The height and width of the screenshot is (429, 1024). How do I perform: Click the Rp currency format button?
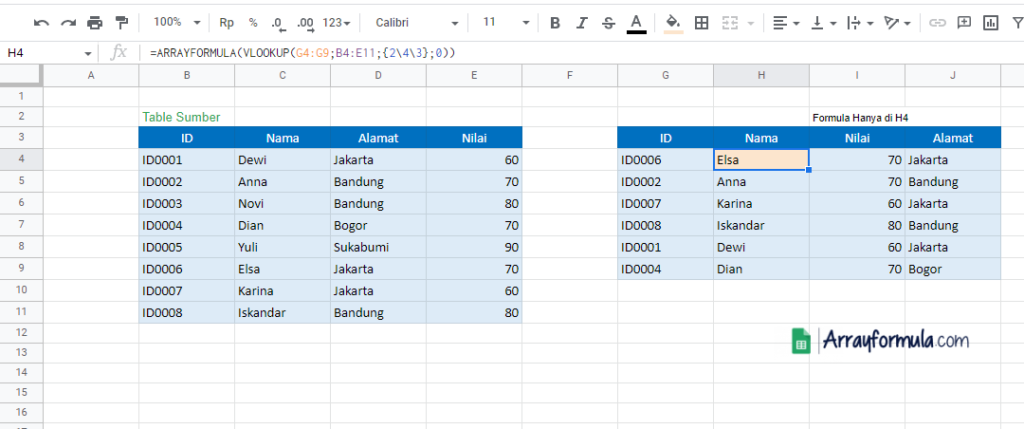[227, 22]
